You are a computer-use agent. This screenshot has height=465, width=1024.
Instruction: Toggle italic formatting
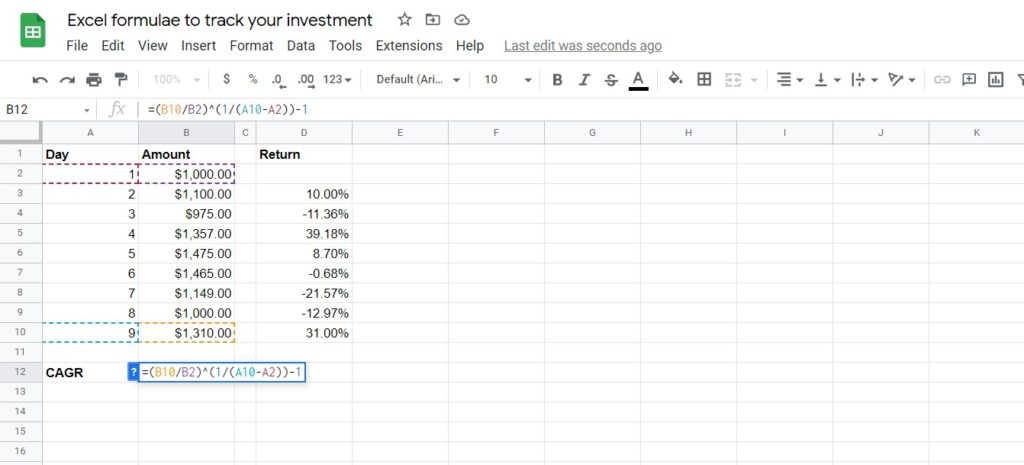pos(584,80)
